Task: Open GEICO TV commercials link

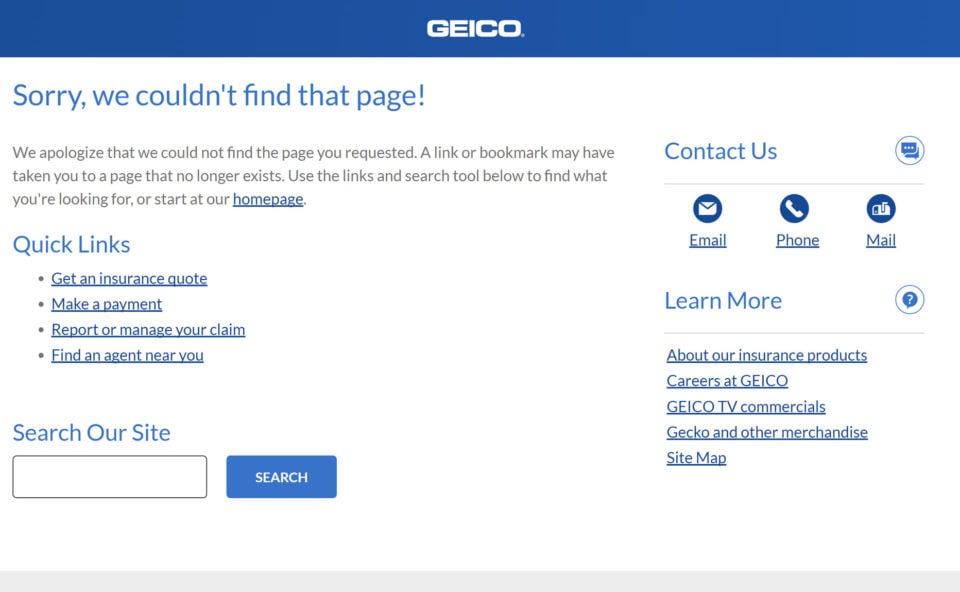Action: click(746, 406)
